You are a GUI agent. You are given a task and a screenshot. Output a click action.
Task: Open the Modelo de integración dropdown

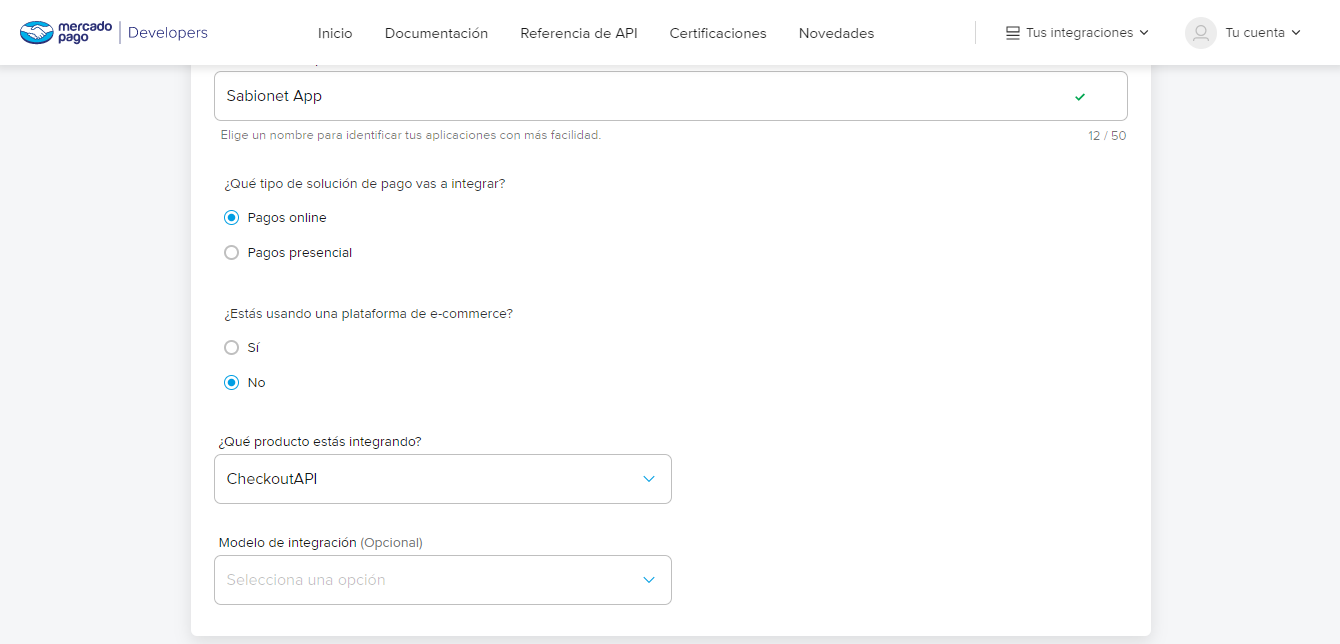point(443,580)
